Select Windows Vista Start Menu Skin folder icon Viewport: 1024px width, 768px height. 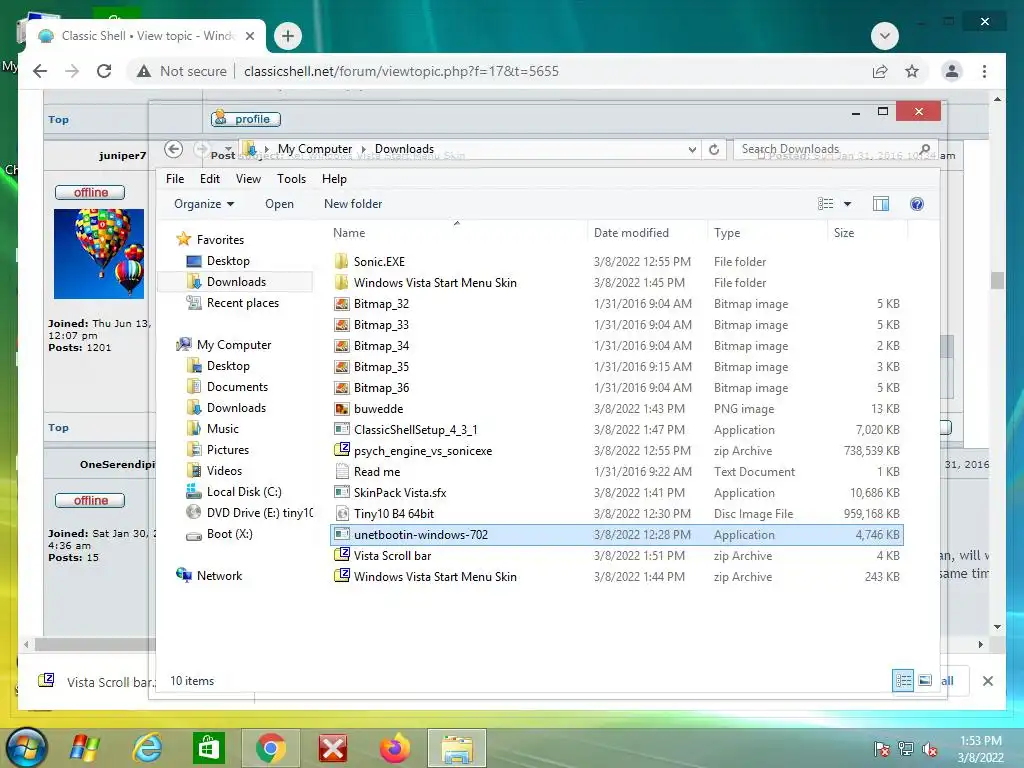[342, 282]
